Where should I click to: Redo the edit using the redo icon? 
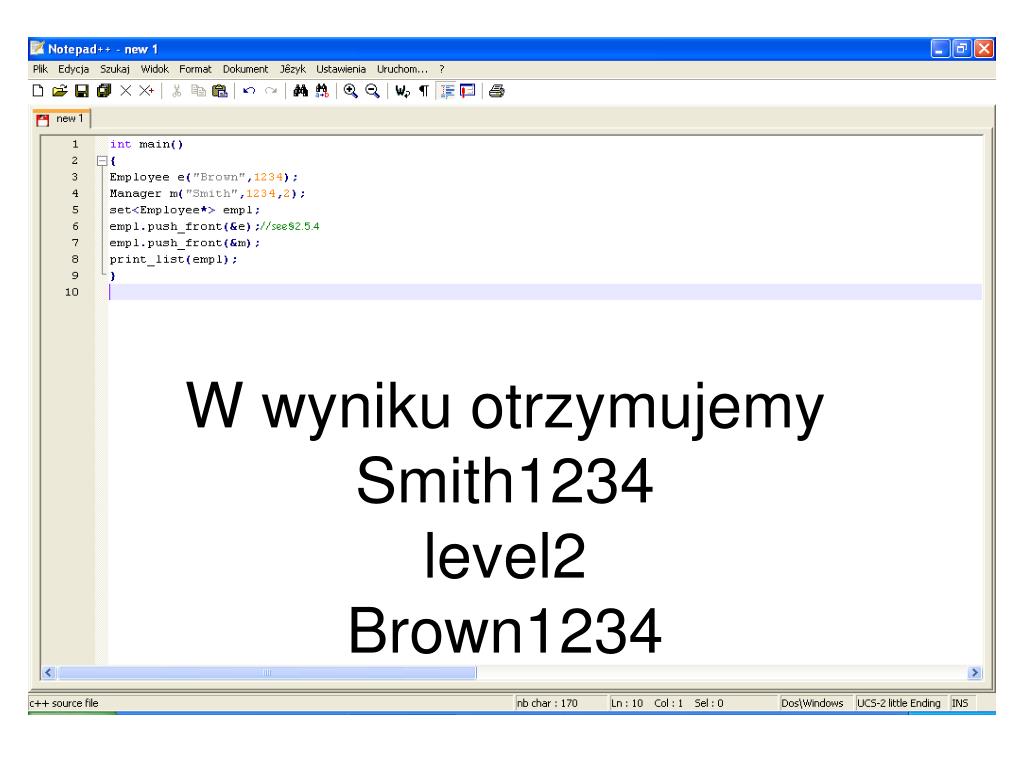[271, 91]
